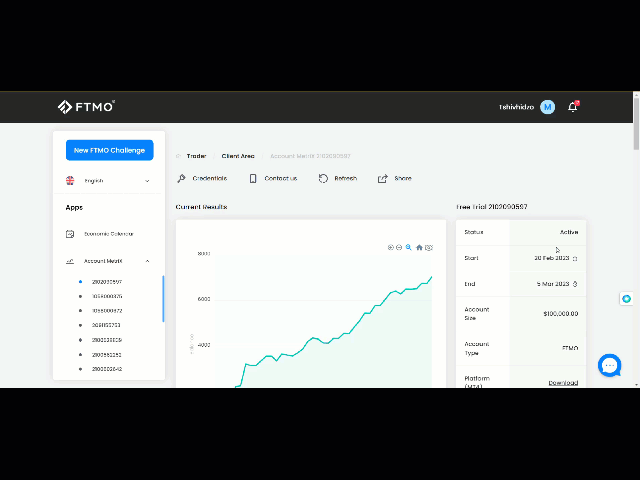Click the page vertical scrollbar thumb
Screen dimensions: 640x480
tap(636, 124)
